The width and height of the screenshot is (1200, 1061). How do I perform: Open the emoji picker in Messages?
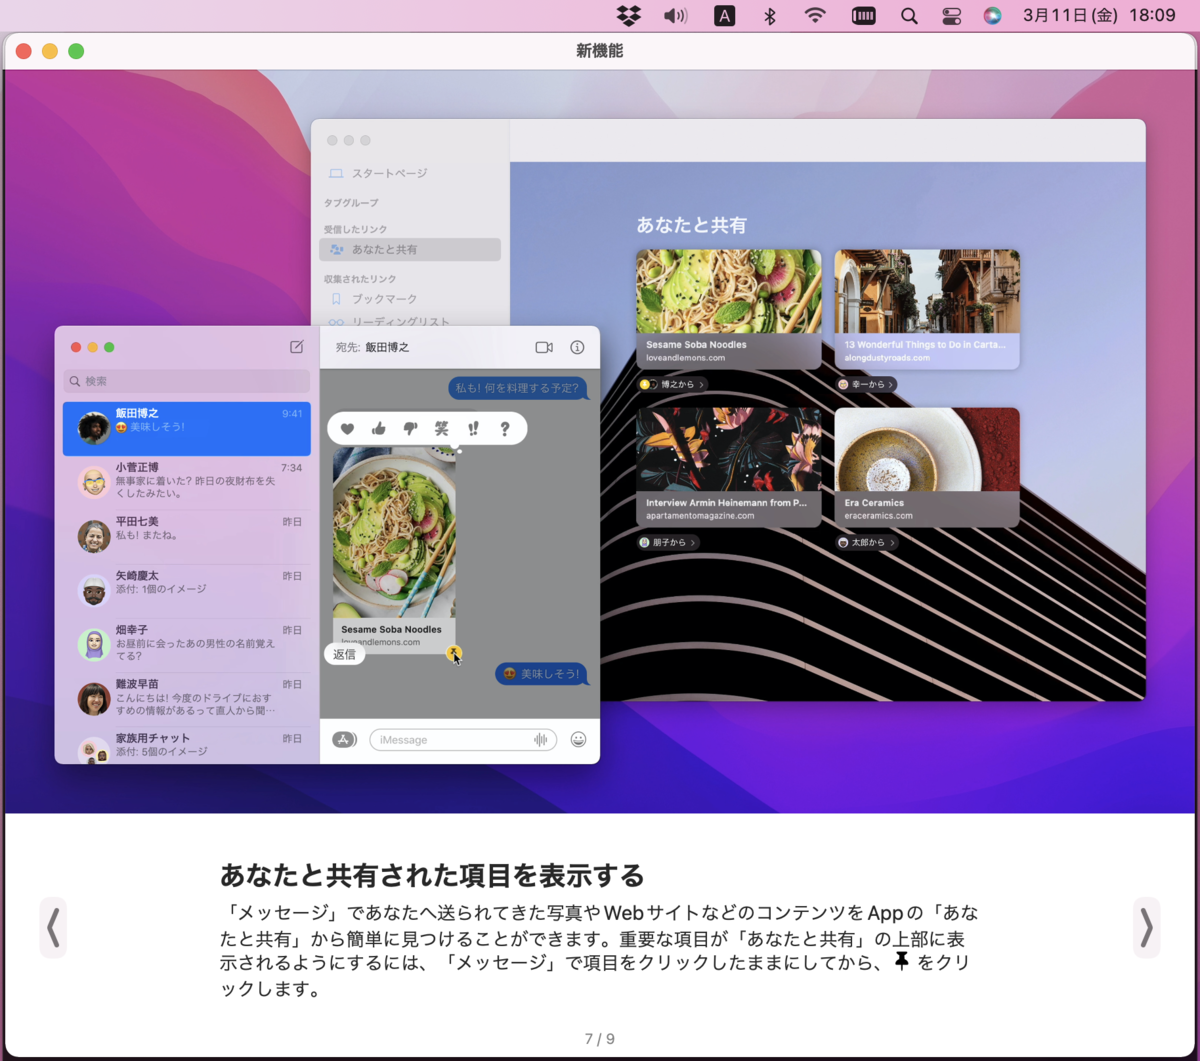pos(578,739)
